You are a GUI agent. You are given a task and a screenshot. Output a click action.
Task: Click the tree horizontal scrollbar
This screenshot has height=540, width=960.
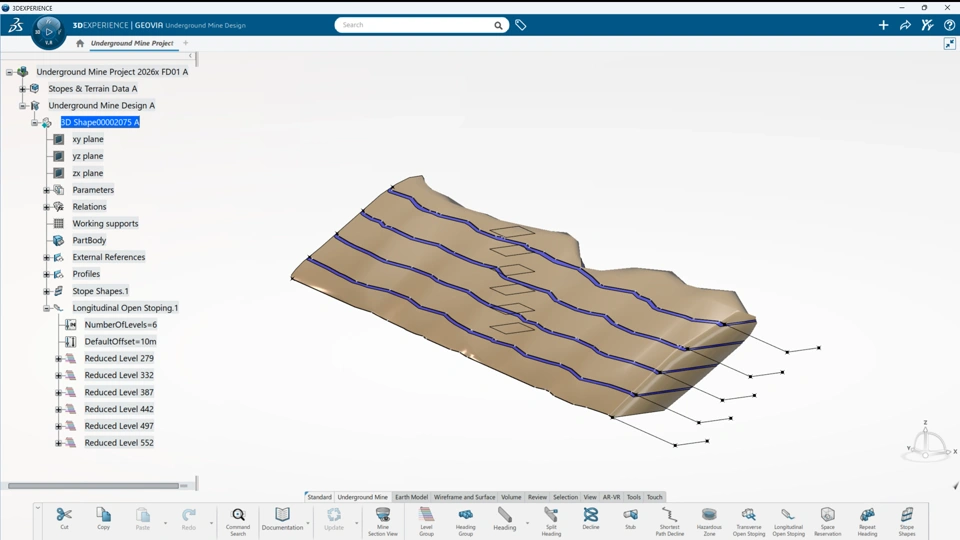[93, 486]
